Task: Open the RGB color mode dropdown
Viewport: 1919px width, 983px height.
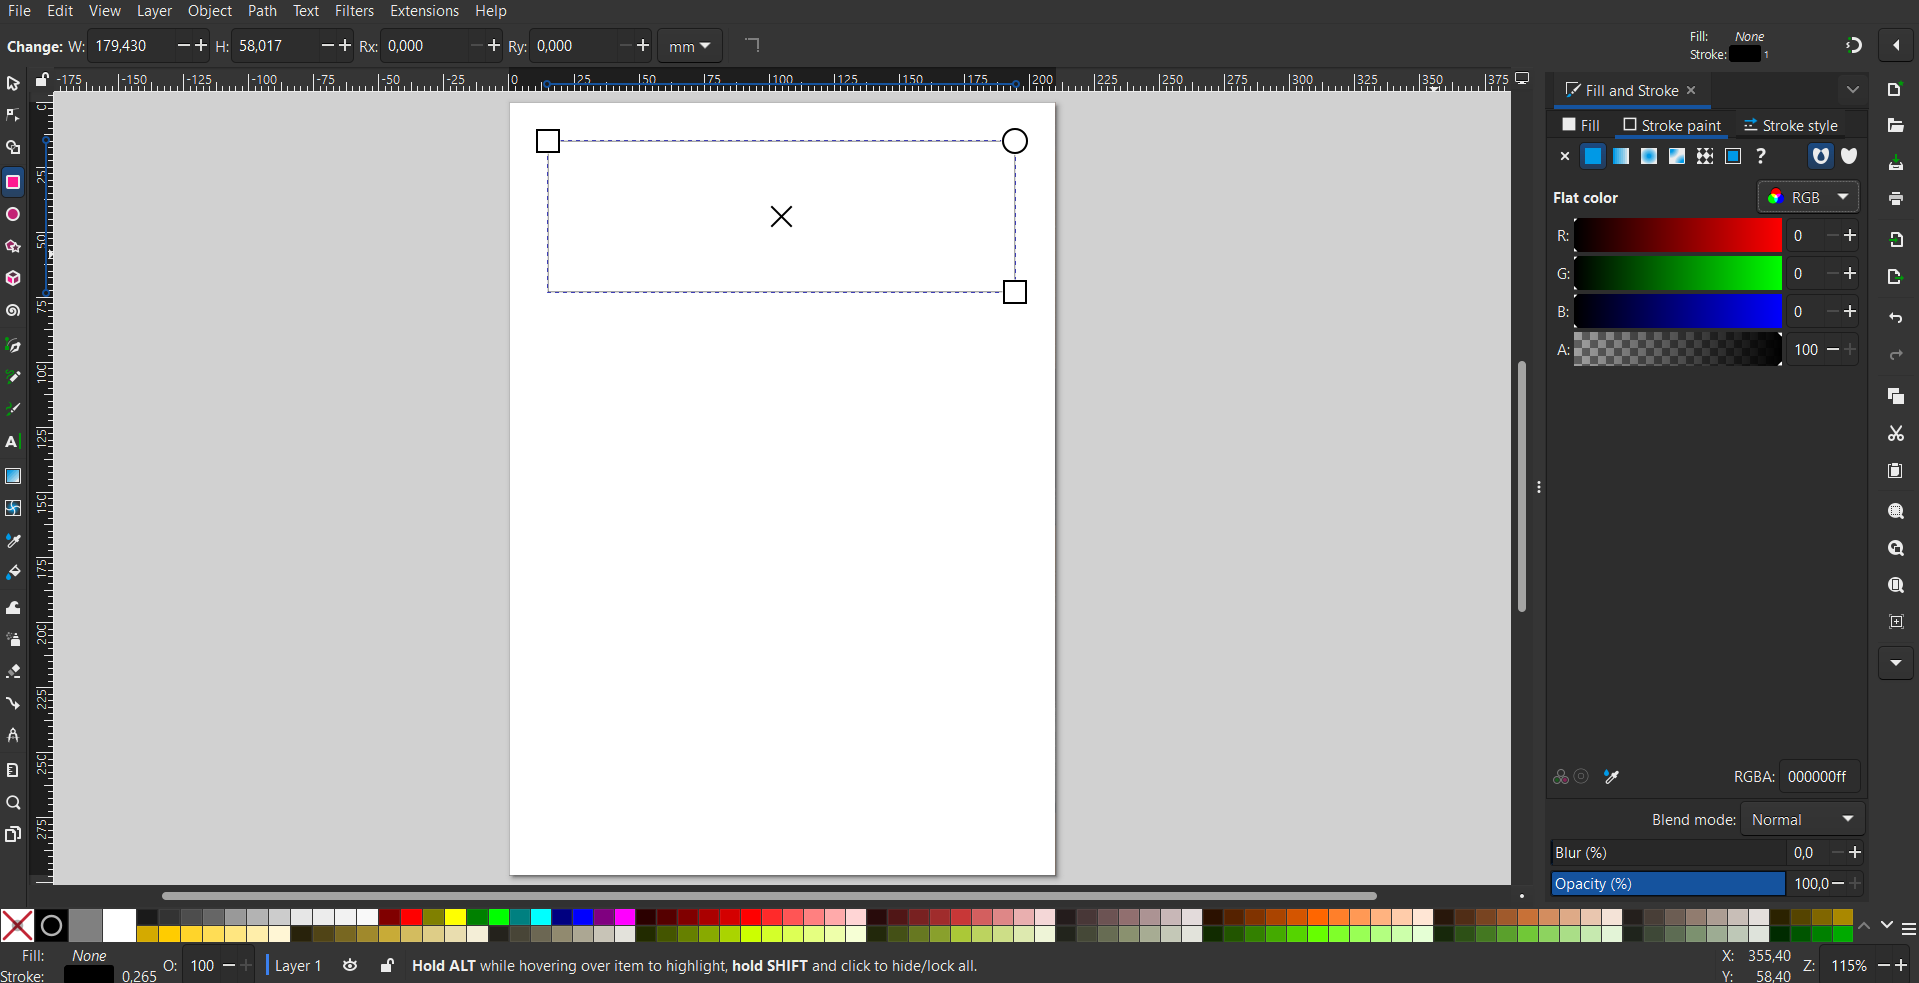Action: point(1808,197)
